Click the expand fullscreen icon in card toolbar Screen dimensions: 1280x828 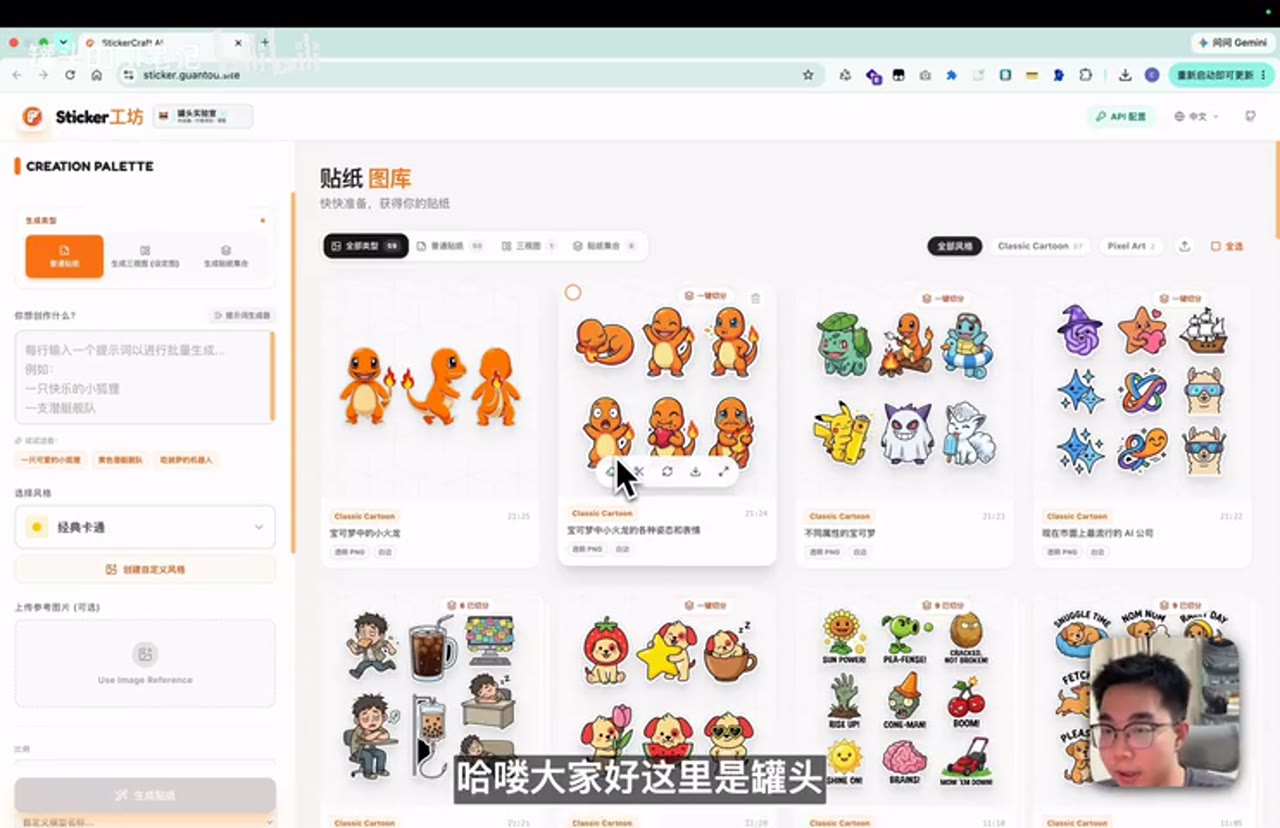click(723, 471)
